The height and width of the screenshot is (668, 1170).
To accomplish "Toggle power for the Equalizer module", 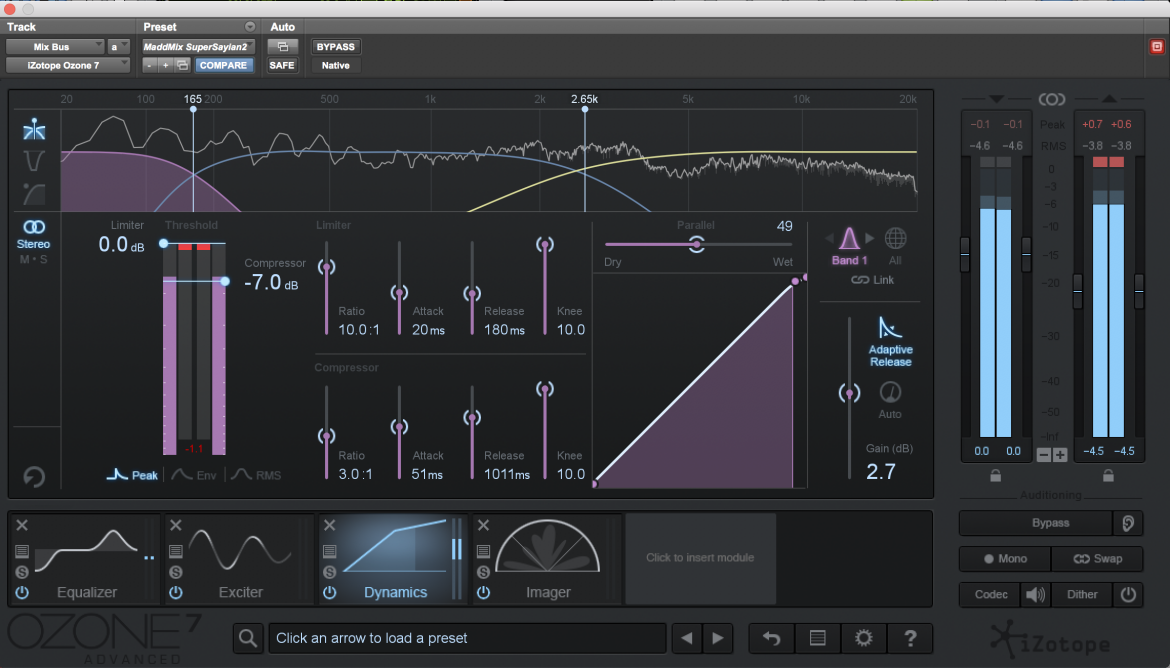I will point(22,593).
